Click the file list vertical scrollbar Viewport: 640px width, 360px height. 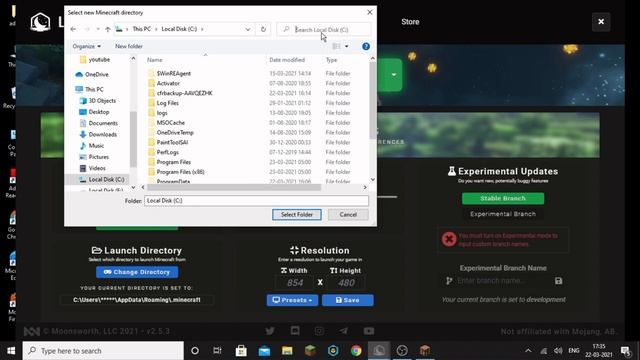coord(373,100)
